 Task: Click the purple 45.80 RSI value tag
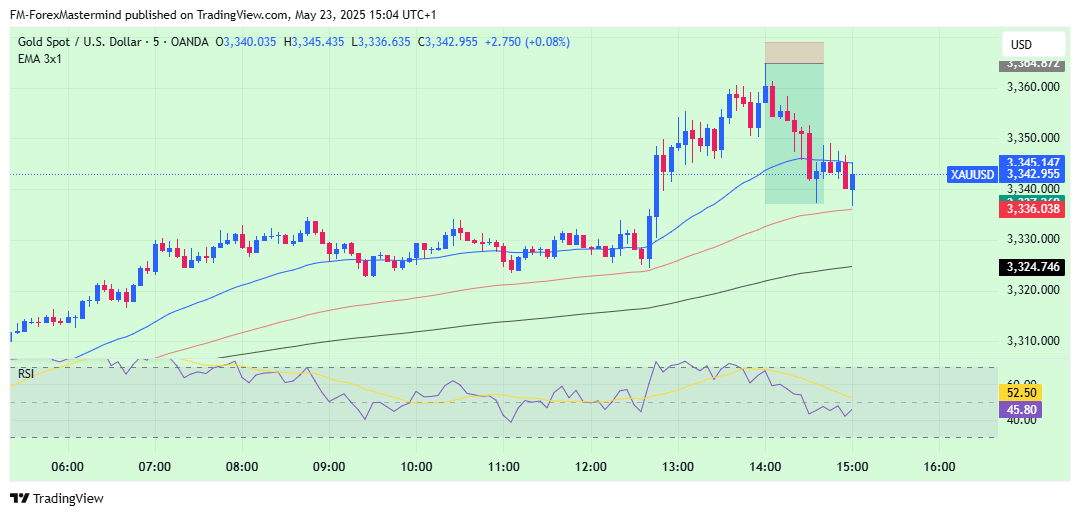pyautogui.click(x=1019, y=410)
